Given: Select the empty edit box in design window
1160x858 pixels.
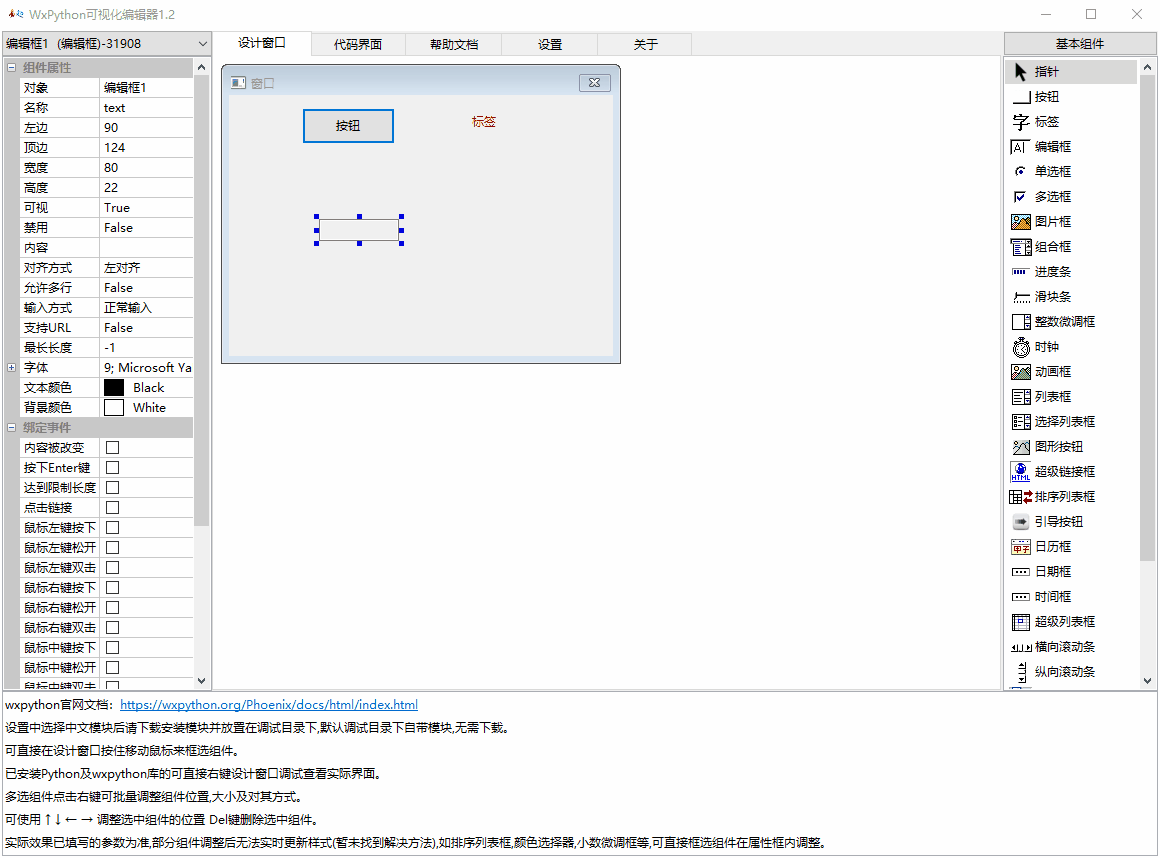Looking at the screenshot, I should click(359, 230).
